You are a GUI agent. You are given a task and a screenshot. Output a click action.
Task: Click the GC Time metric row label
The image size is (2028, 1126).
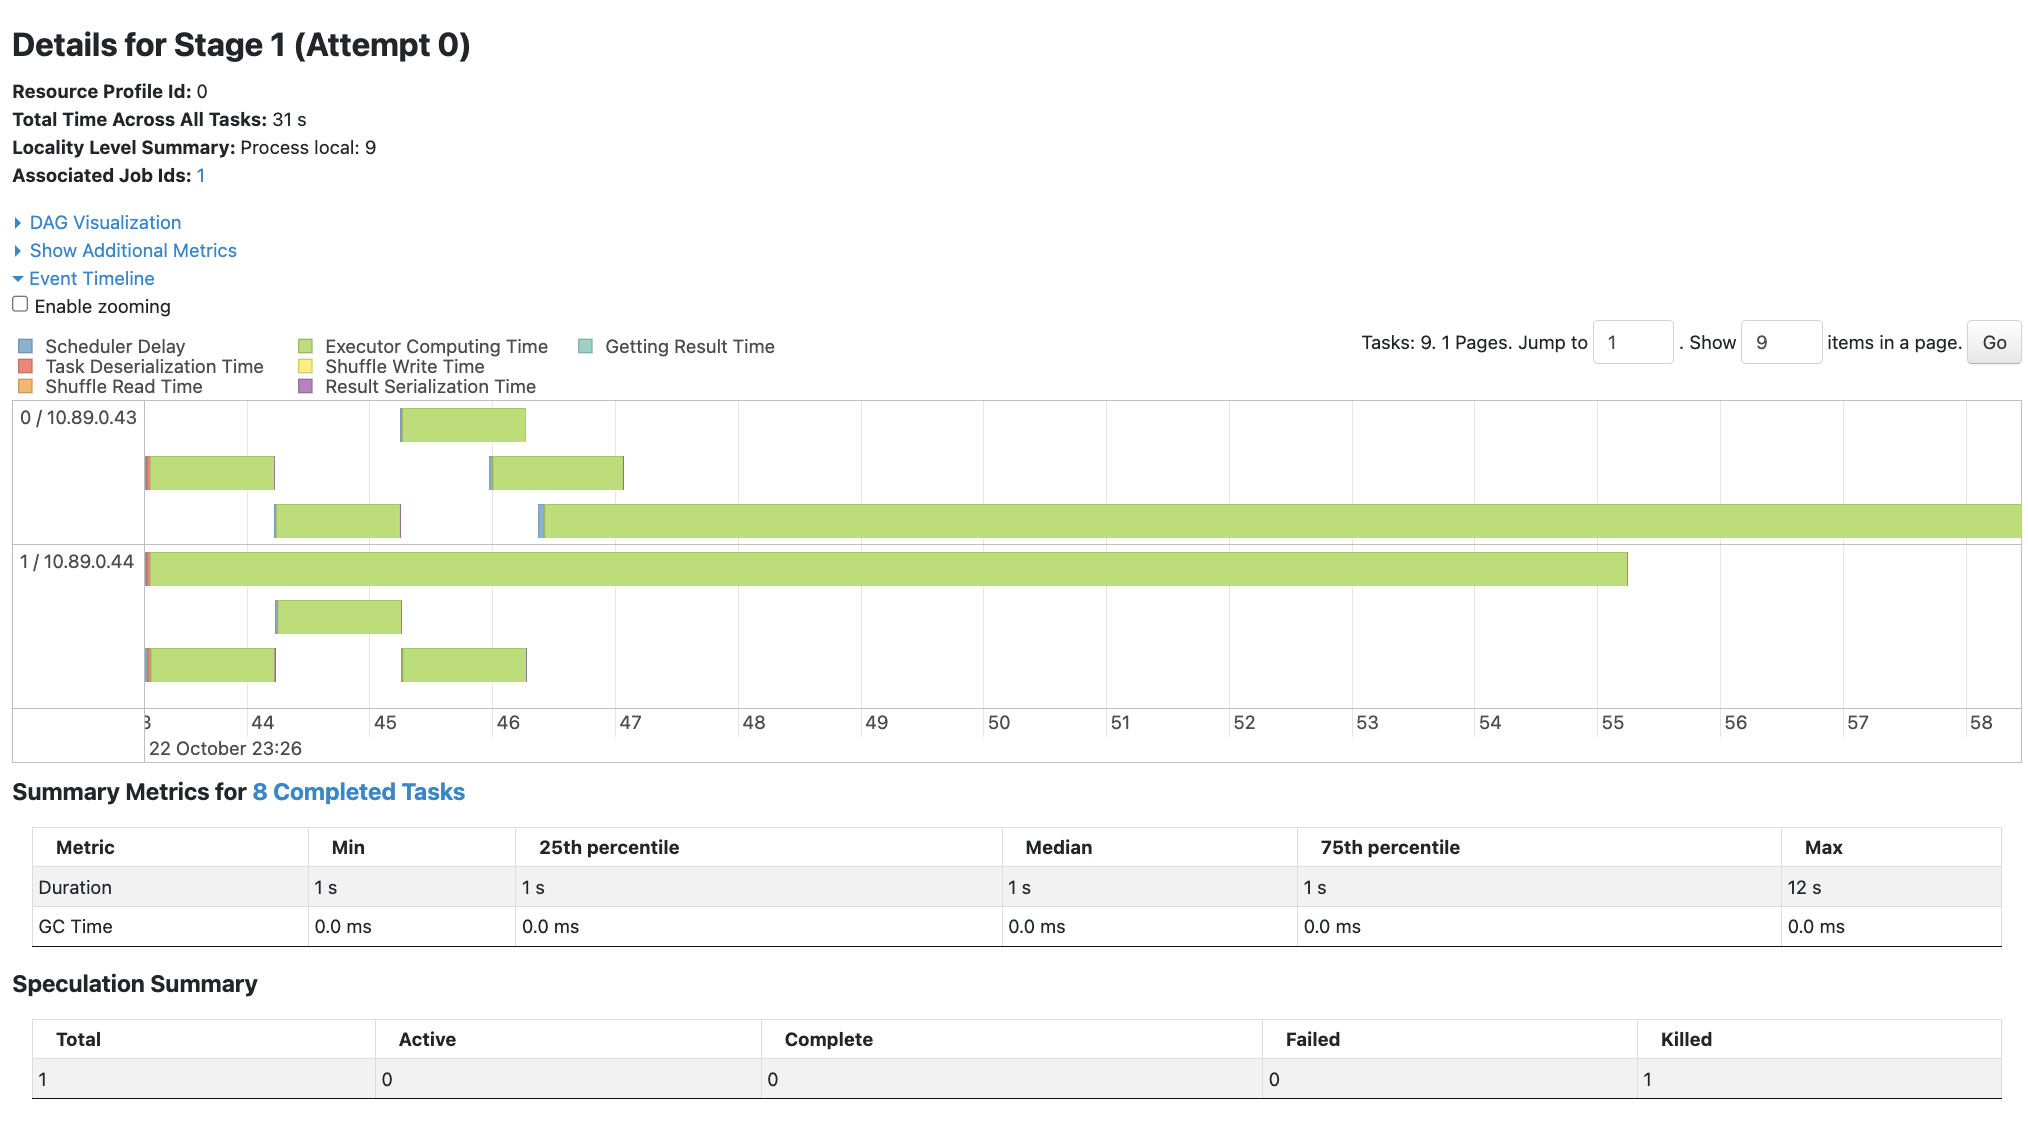[75, 927]
